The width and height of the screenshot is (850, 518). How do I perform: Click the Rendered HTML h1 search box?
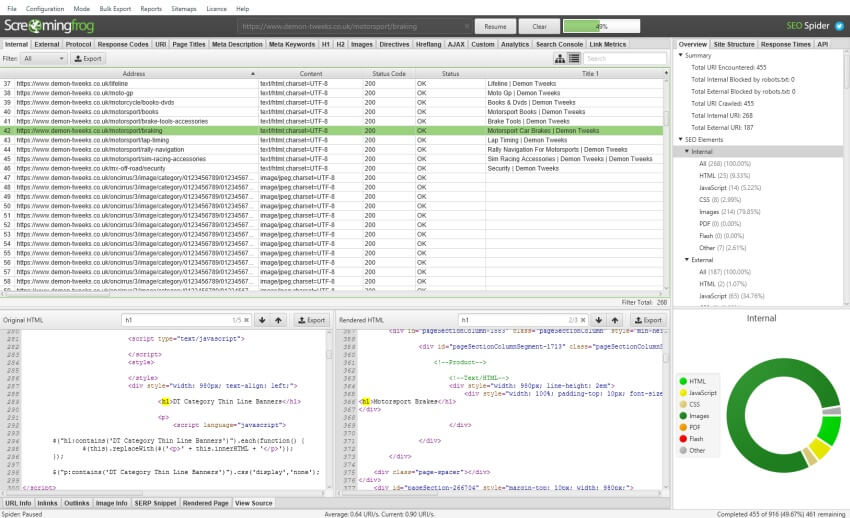(523, 320)
